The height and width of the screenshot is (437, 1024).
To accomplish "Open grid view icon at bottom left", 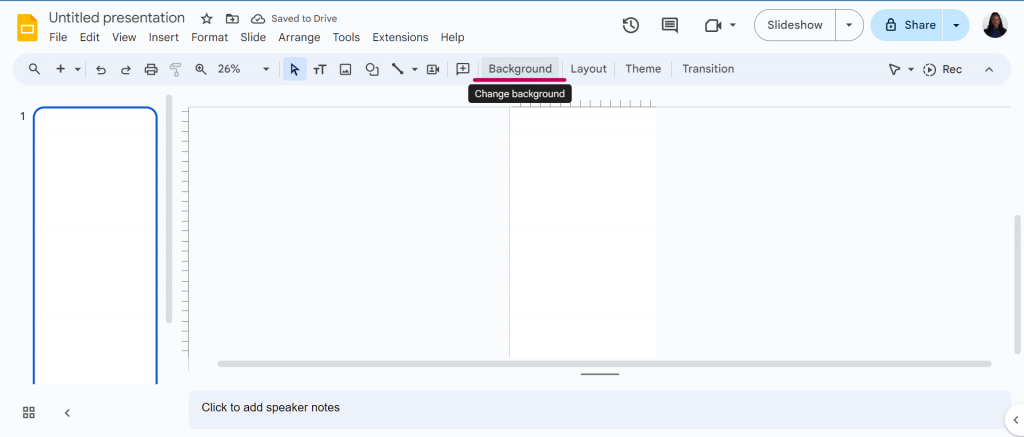I will 28,412.
